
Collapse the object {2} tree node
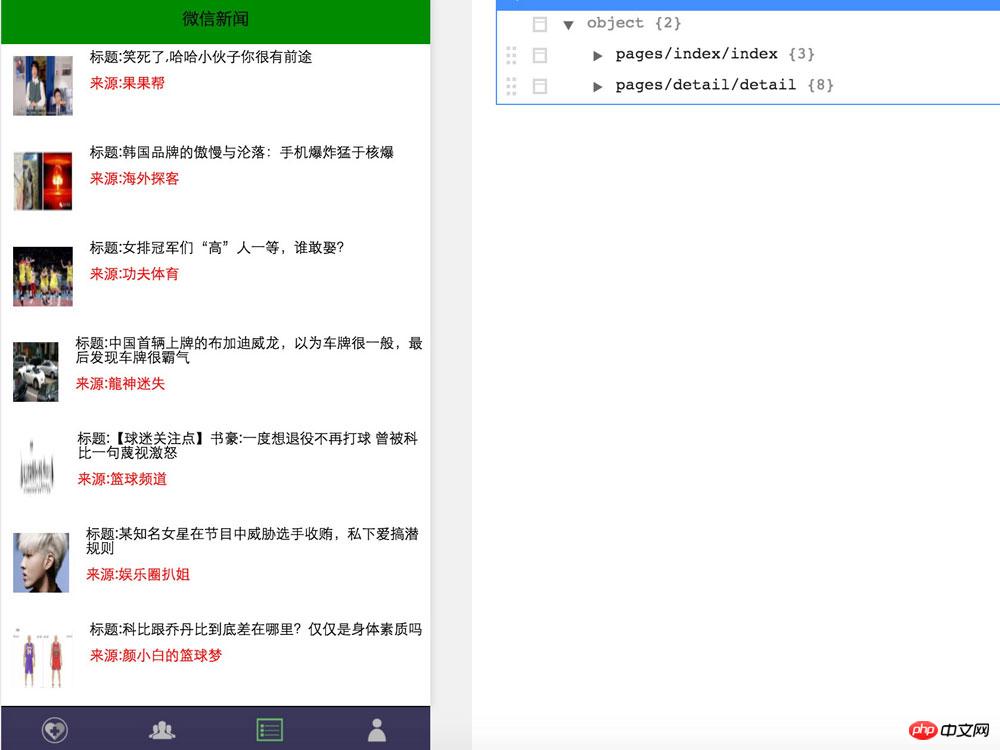point(569,23)
